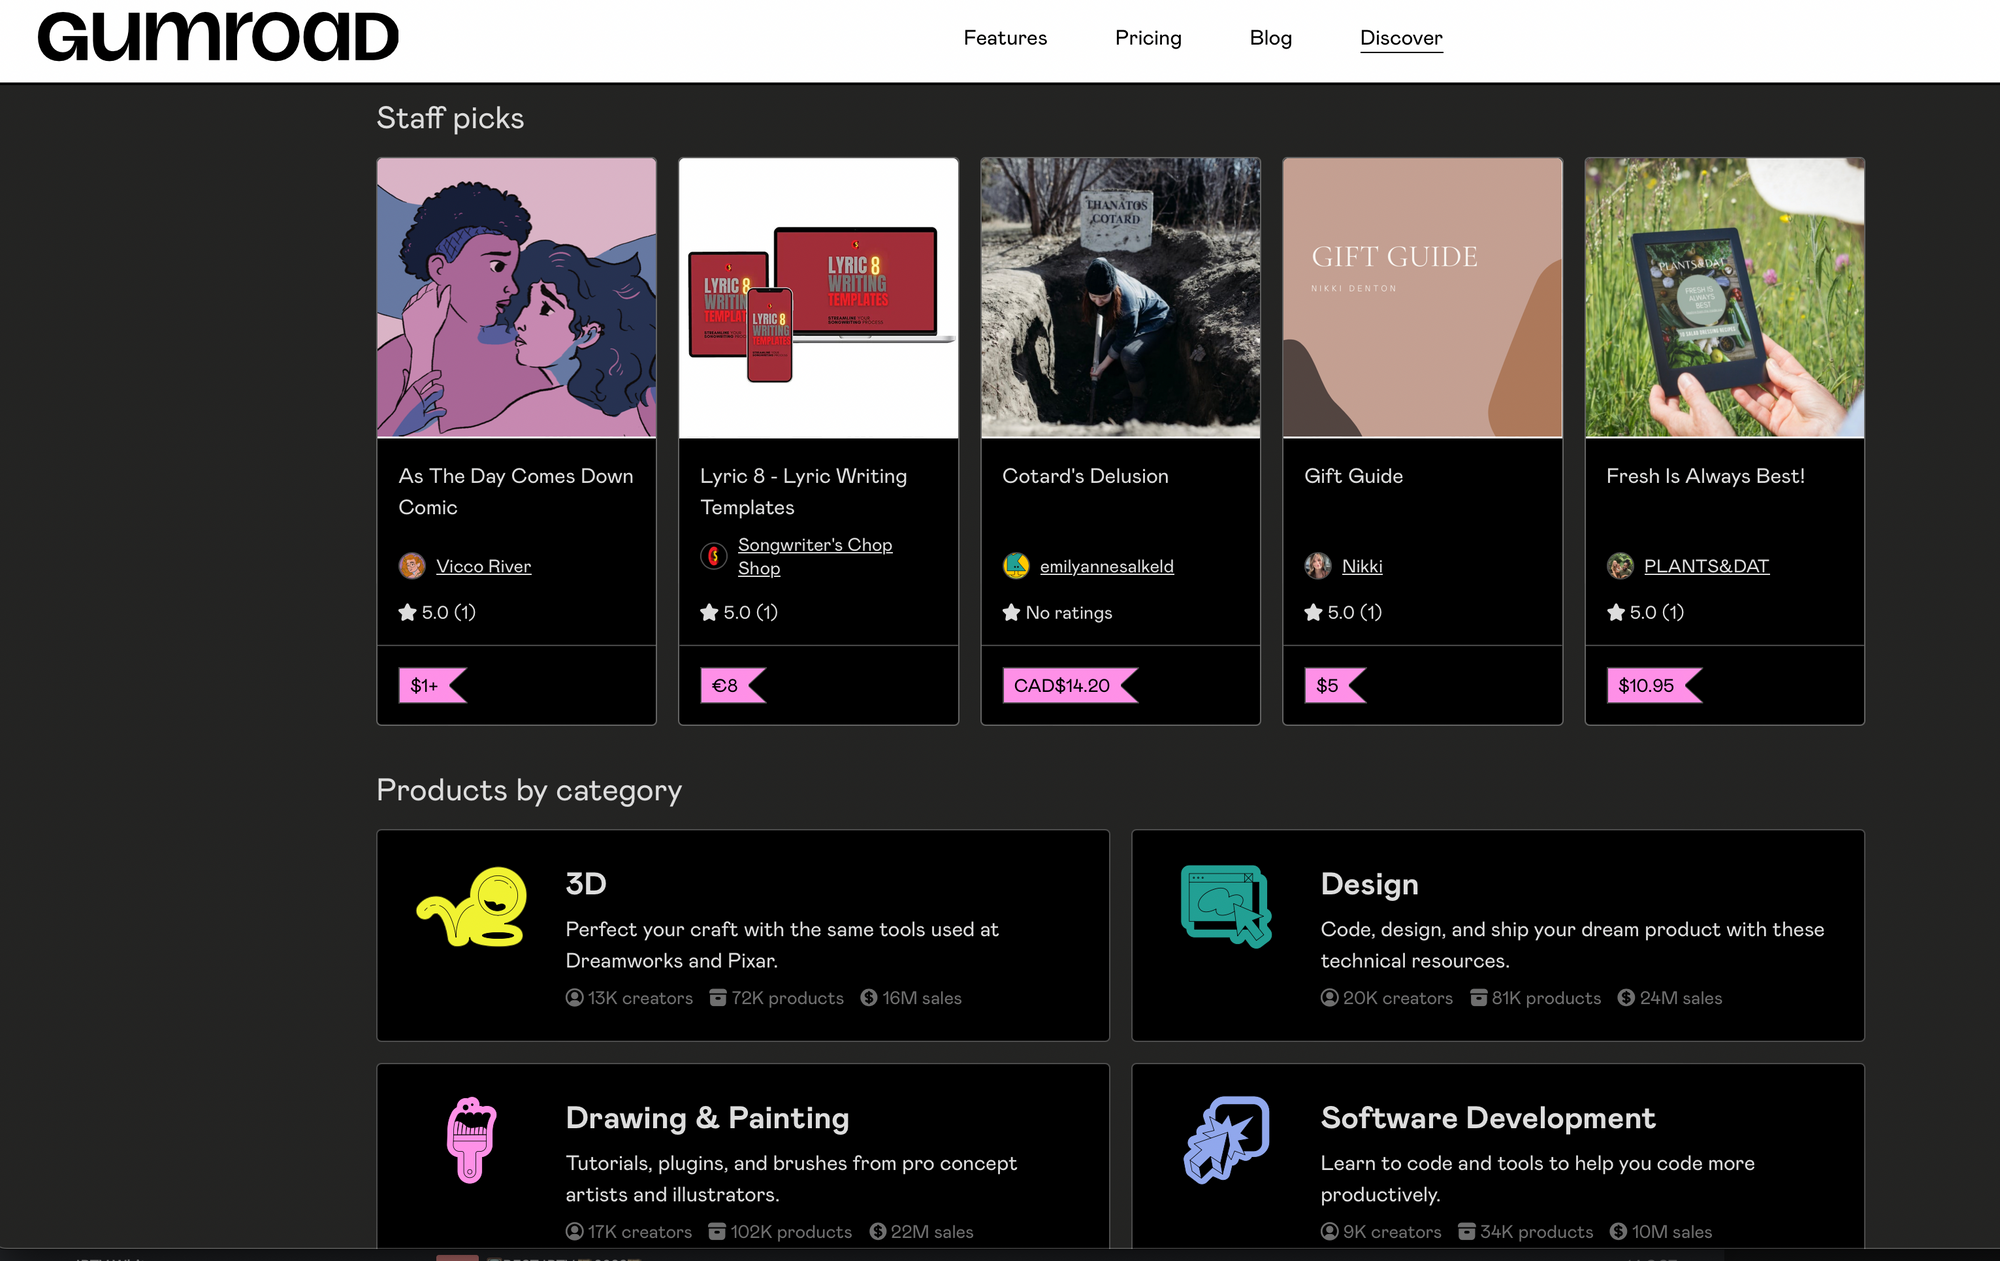
Task: Click star rating icon on Gift Guide card
Action: [1314, 612]
